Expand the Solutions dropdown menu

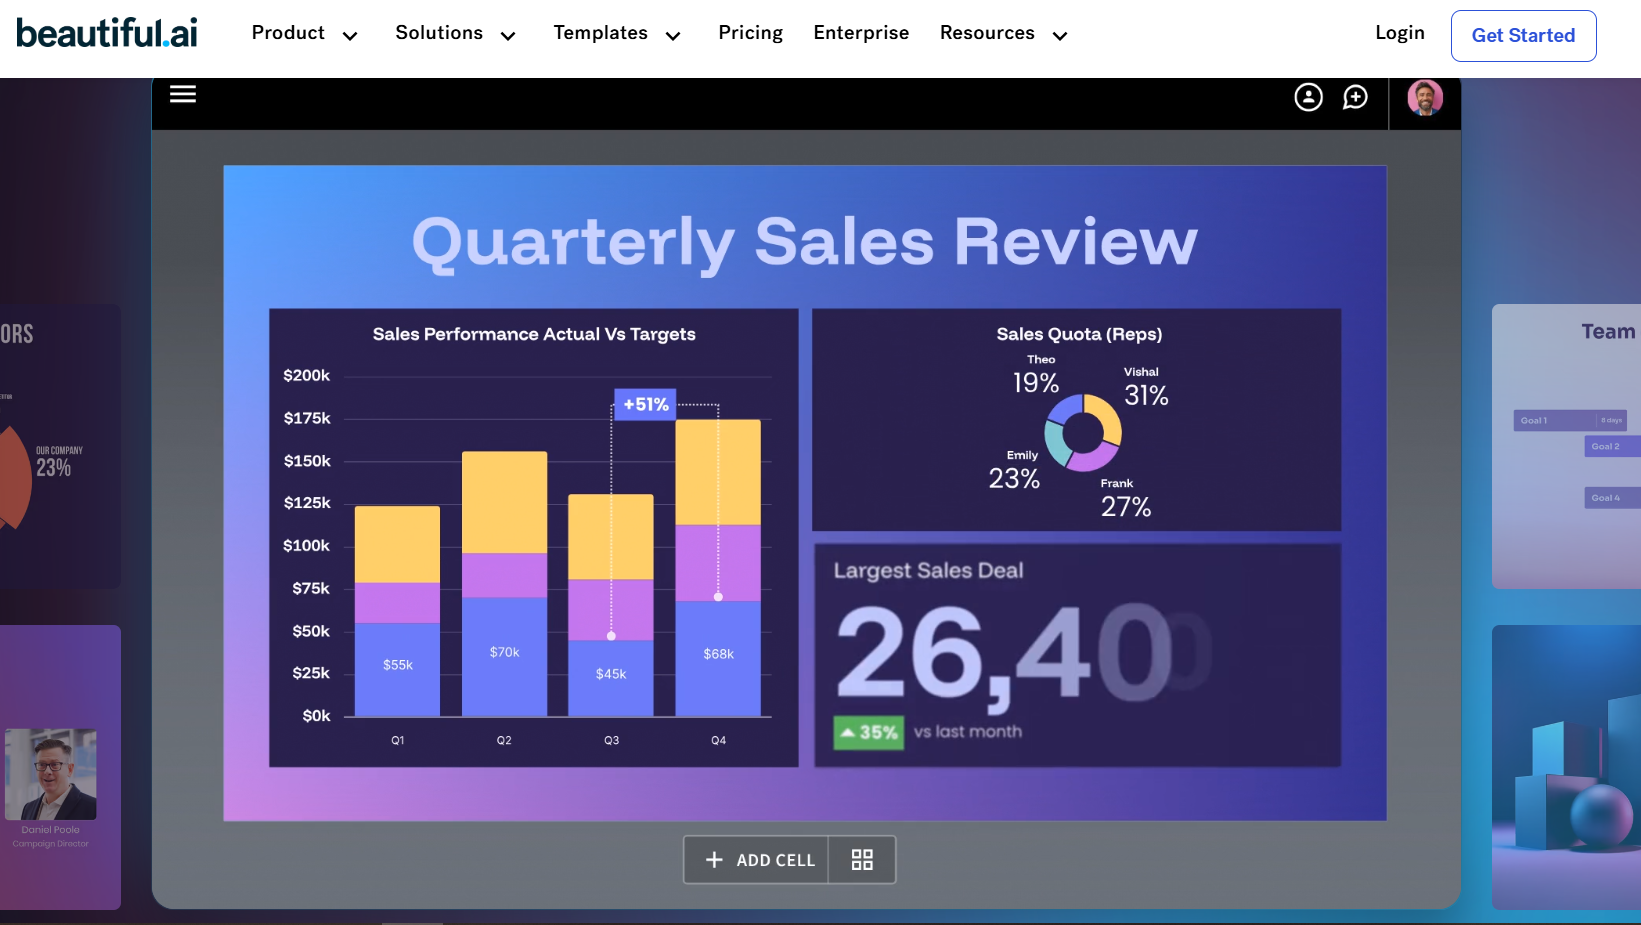(x=455, y=33)
